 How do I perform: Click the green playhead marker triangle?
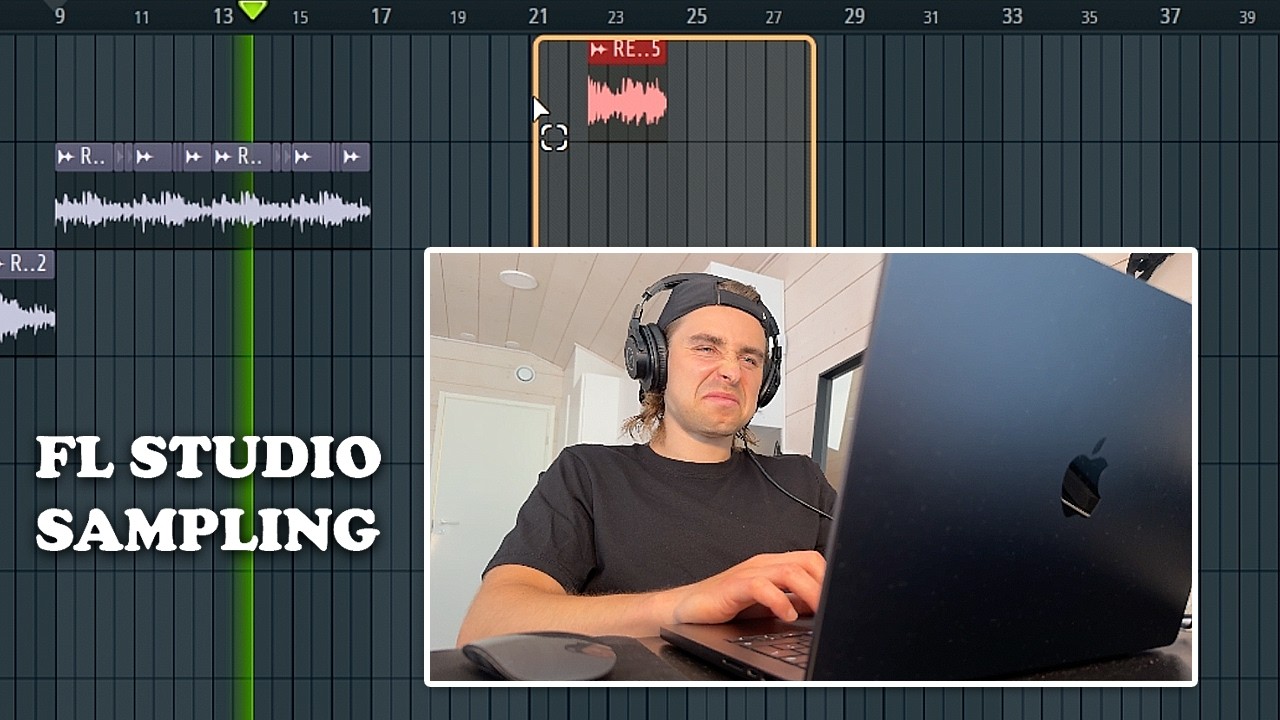pos(253,10)
